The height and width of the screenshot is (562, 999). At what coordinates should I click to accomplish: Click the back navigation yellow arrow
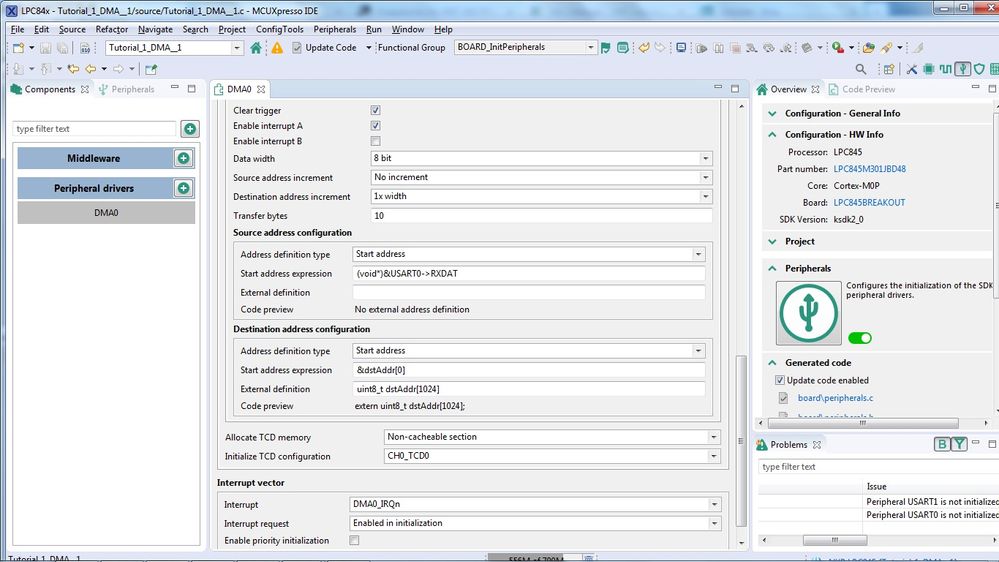[x=90, y=69]
